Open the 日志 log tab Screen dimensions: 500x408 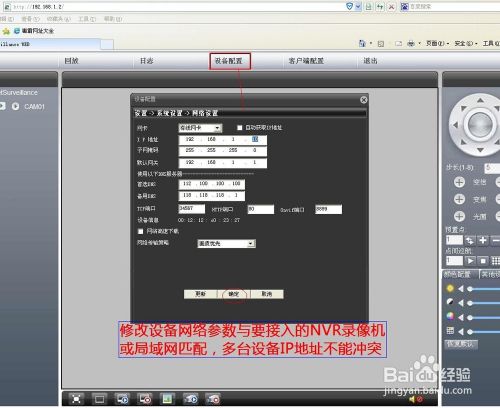pos(146,61)
